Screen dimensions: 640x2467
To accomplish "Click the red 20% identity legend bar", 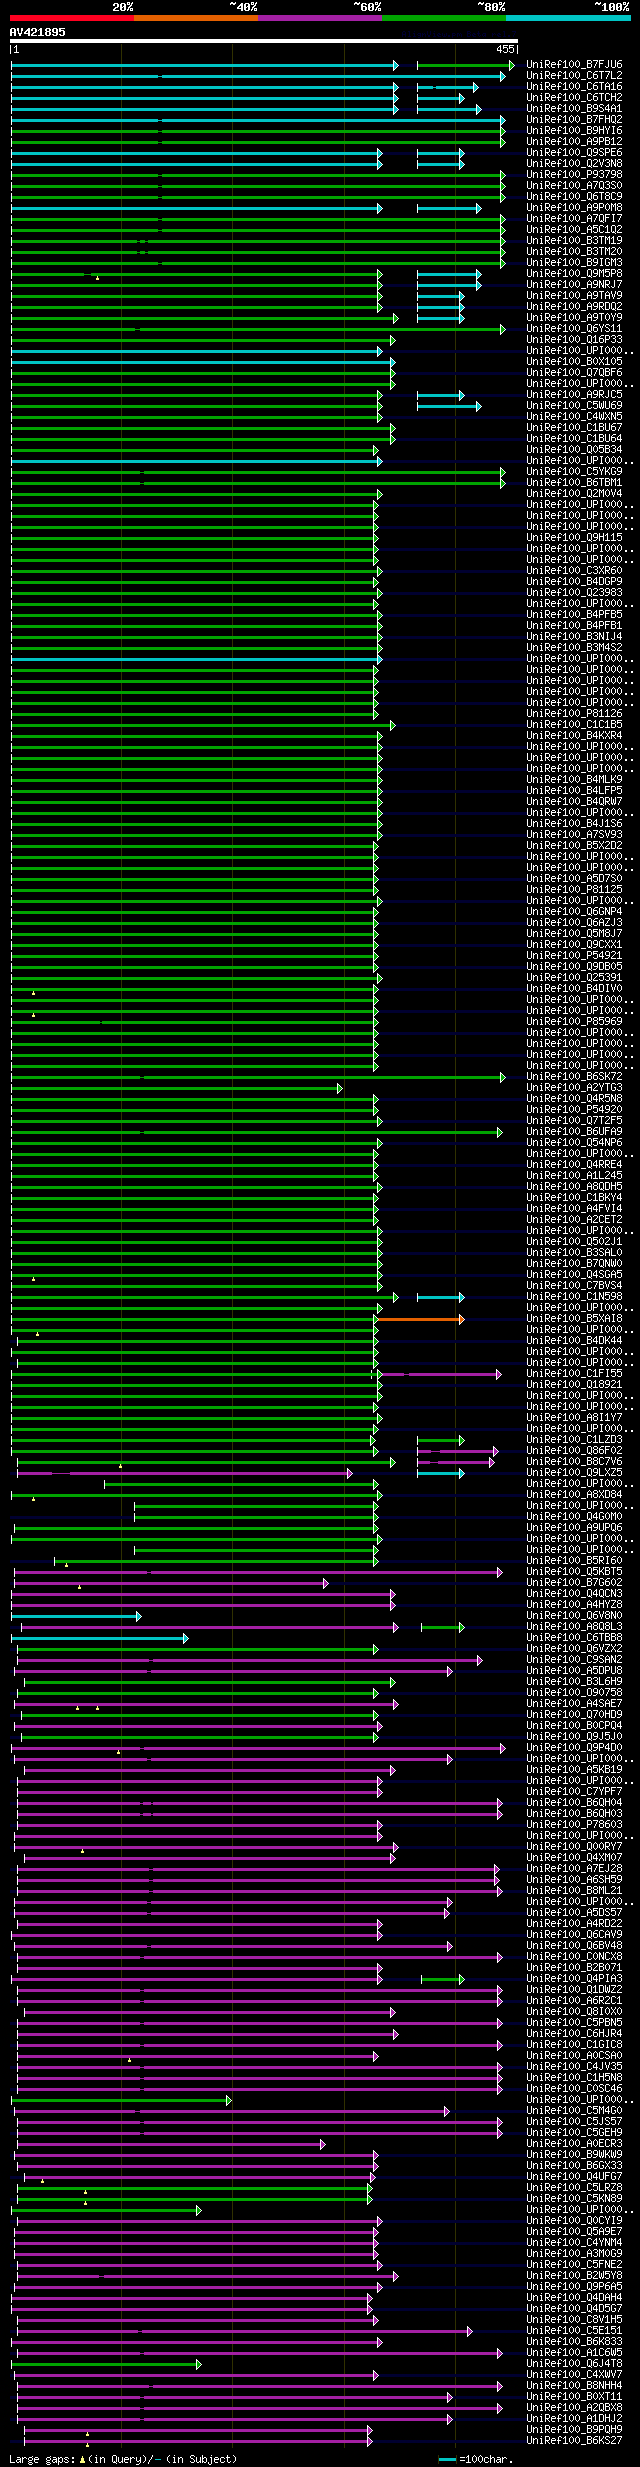I will click(x=72, y=17).
